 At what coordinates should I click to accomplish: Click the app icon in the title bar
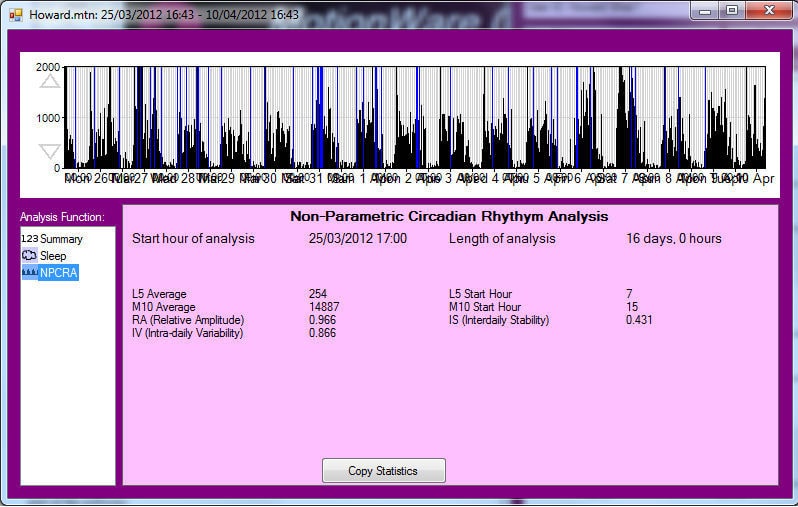click(x=15, y=14)
